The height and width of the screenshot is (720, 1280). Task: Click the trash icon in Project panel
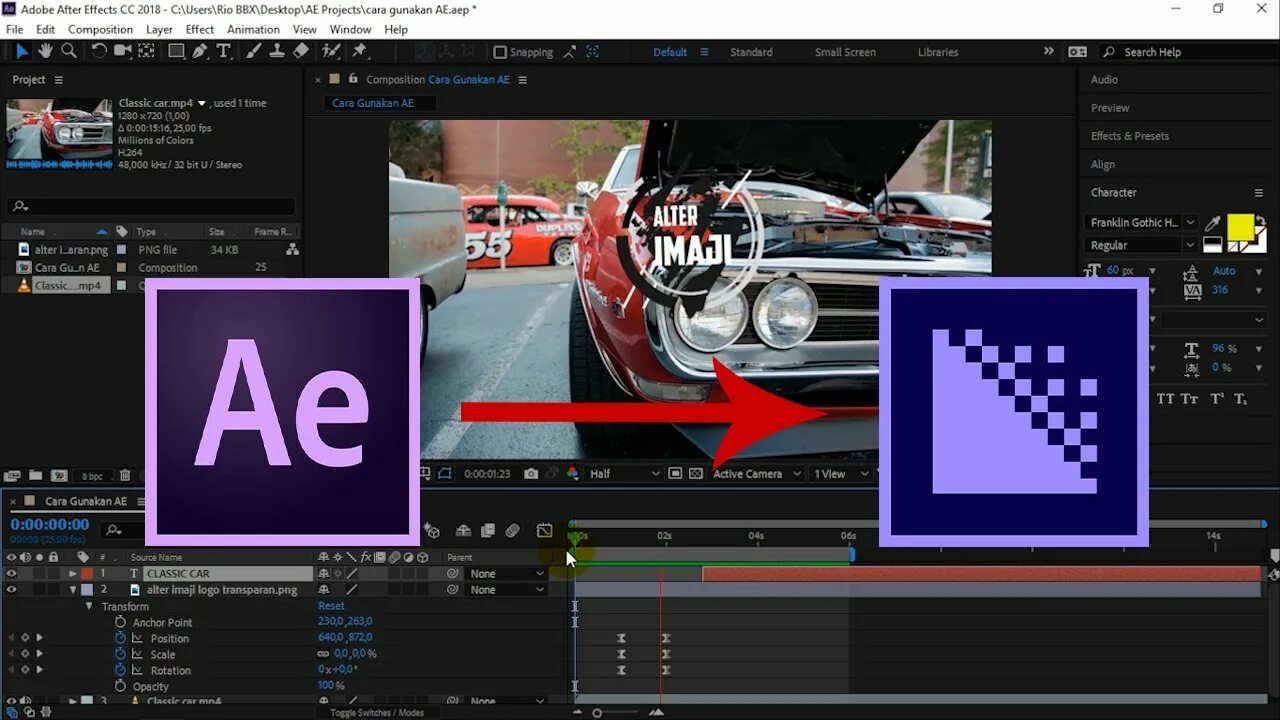click(x=125, y=476)
